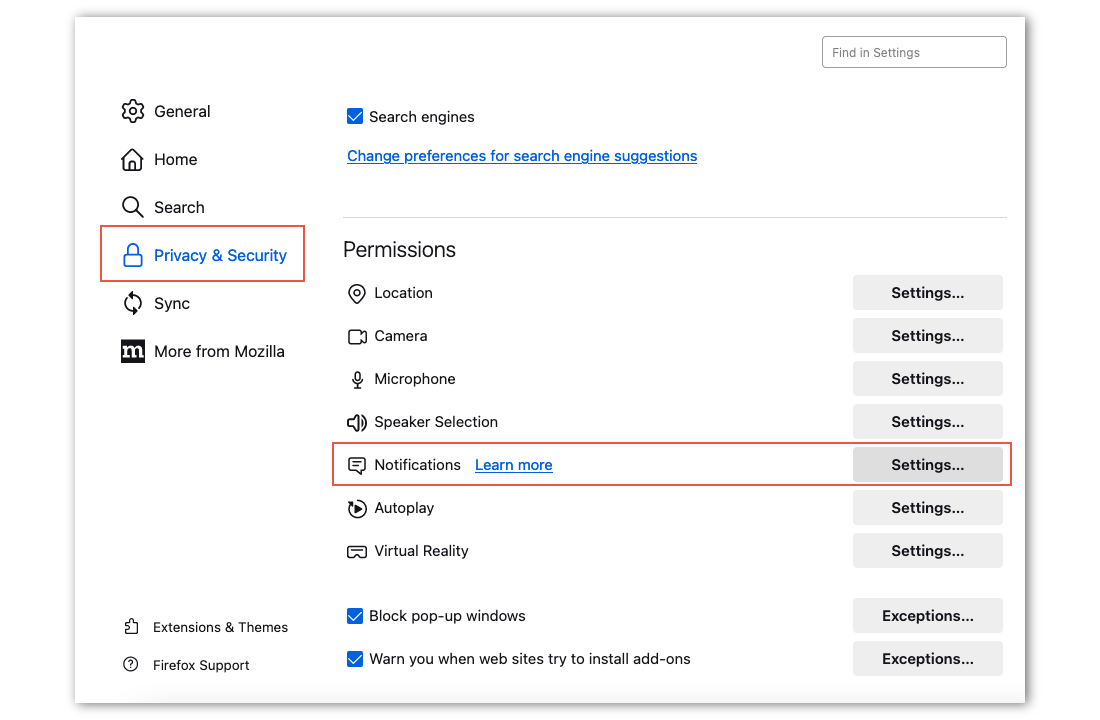Click the Search magnifier icon
The width and height of the screenshot is (1100, 720).
133,207
